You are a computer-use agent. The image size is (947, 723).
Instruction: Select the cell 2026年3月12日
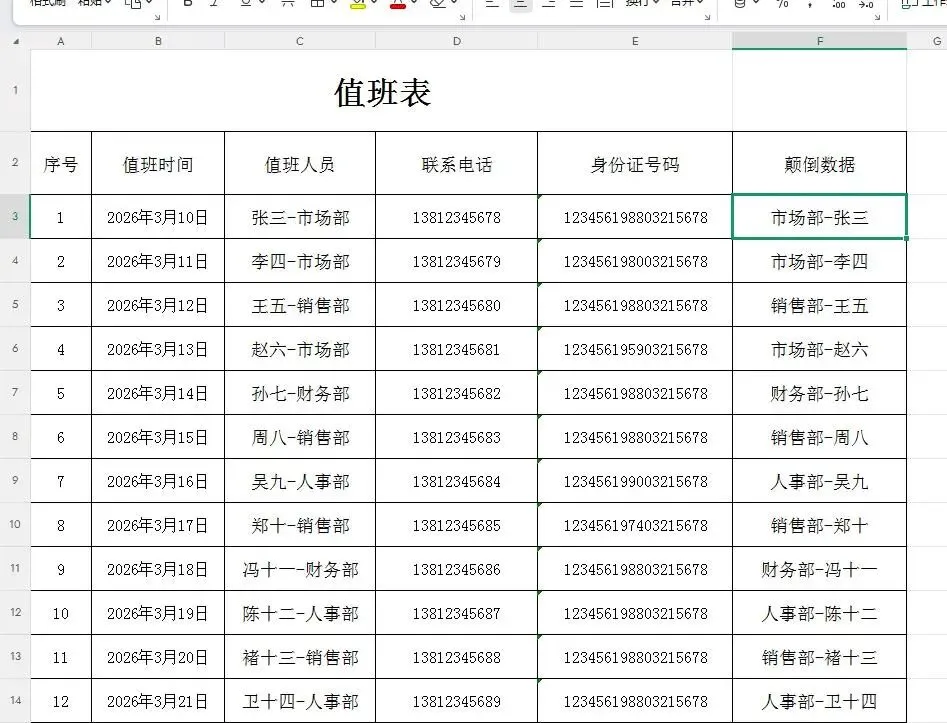[x=158, y=305]
